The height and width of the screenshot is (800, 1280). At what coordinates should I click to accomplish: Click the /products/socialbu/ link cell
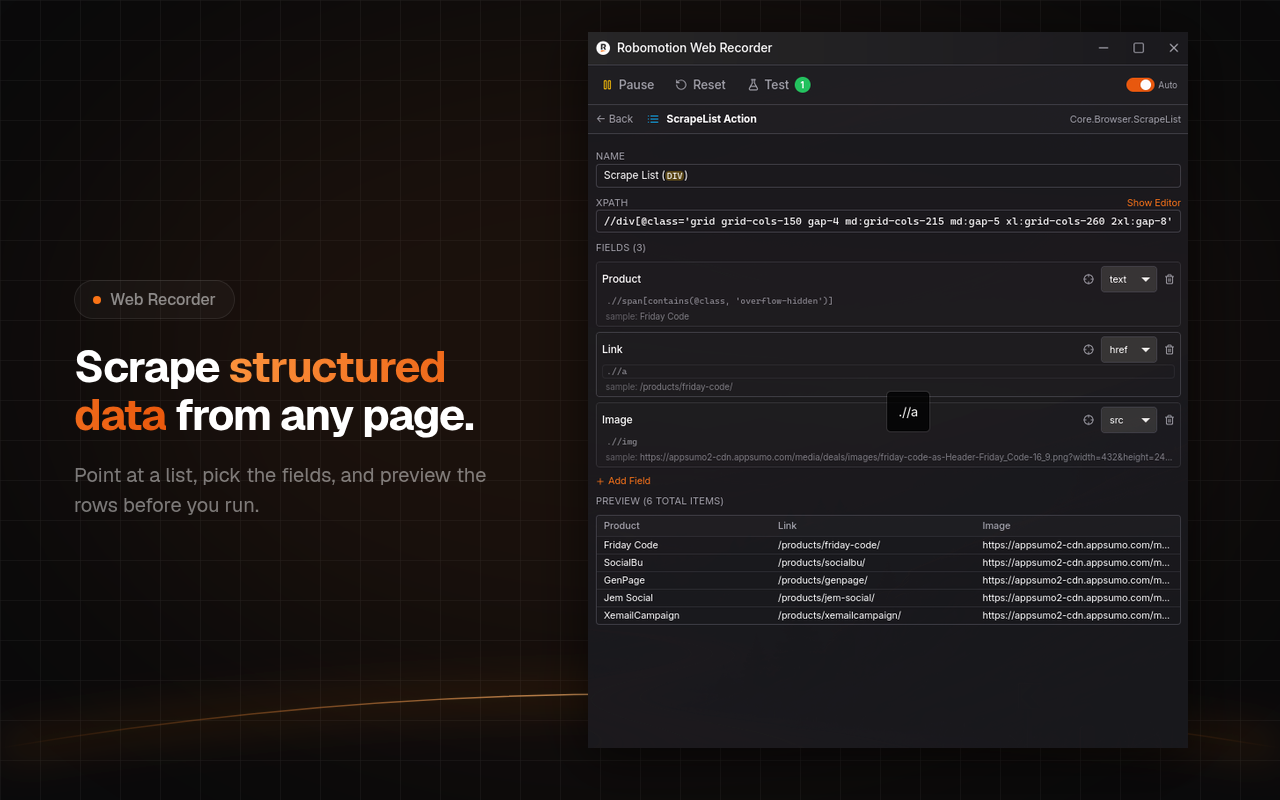click(821, 563)
